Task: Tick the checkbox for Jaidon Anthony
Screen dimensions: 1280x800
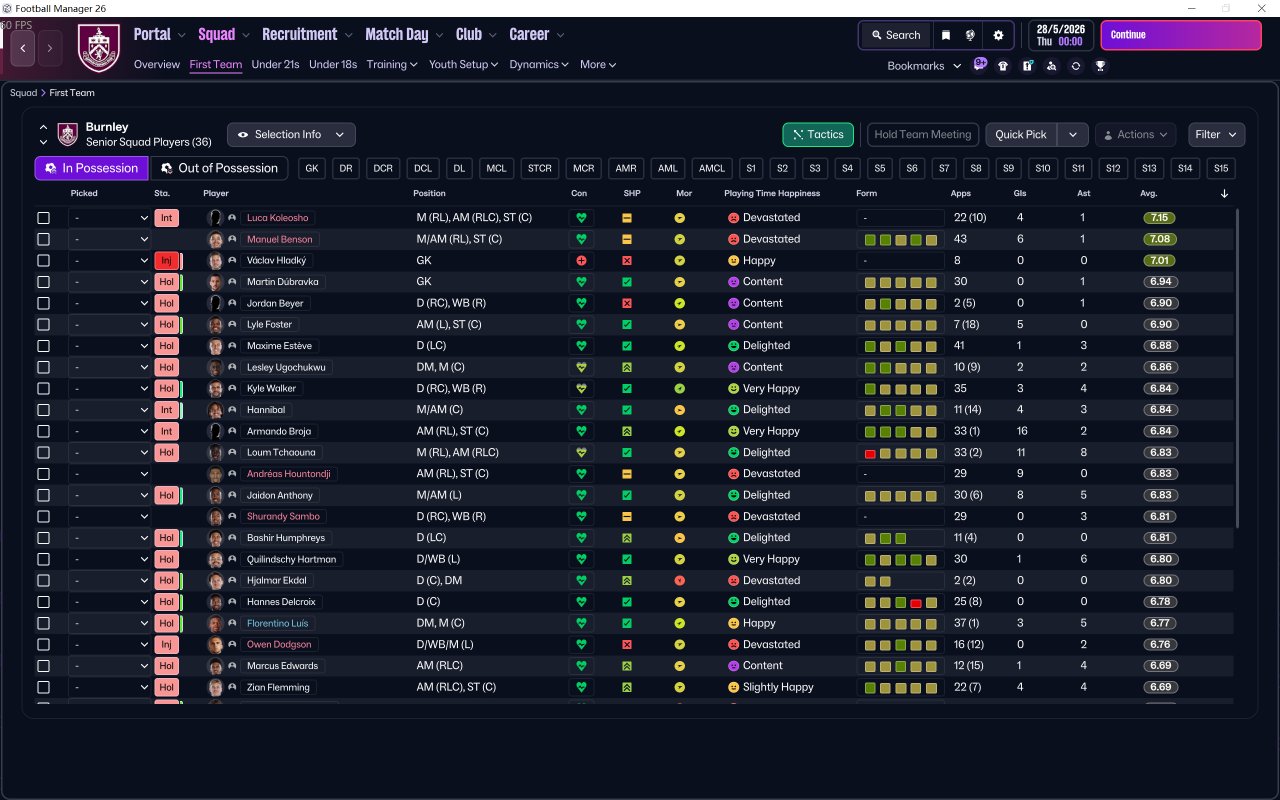Action: (43, 496)
